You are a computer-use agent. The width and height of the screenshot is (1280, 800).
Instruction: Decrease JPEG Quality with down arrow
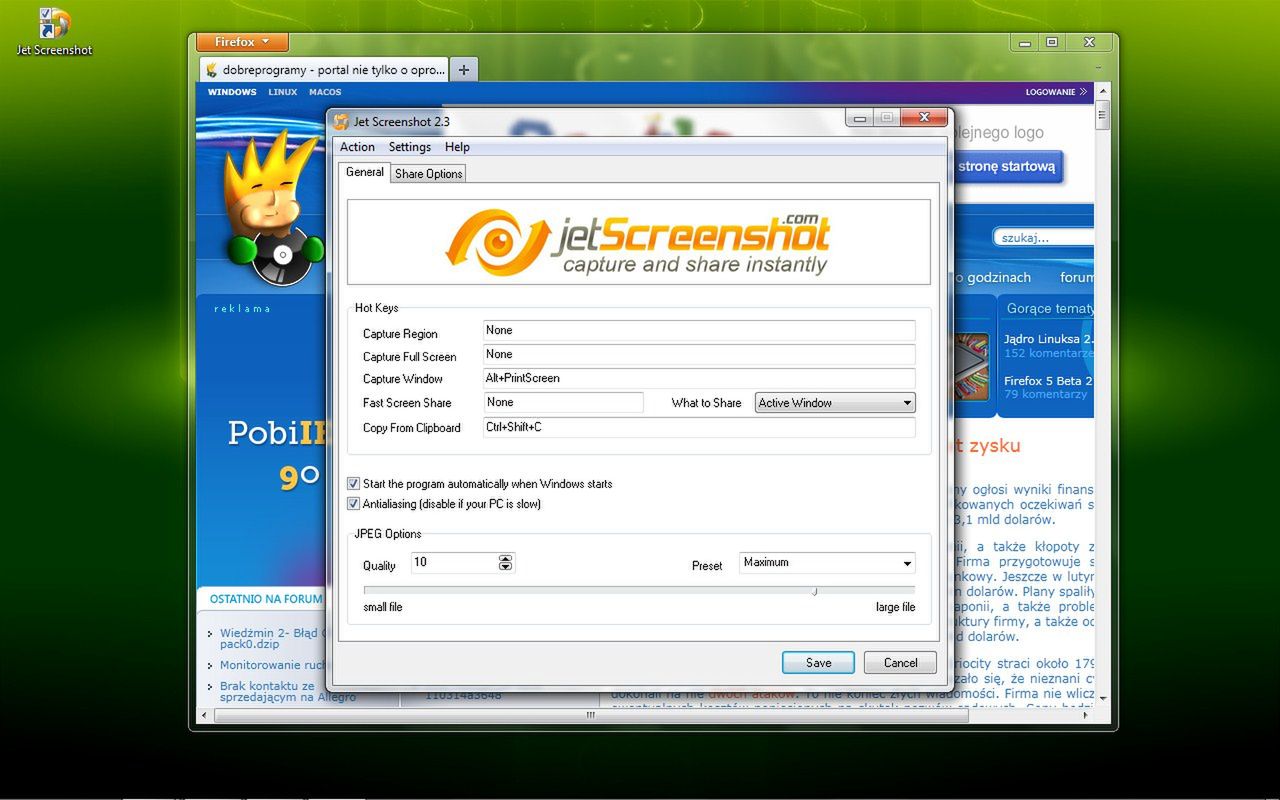[x=506, y=567]
